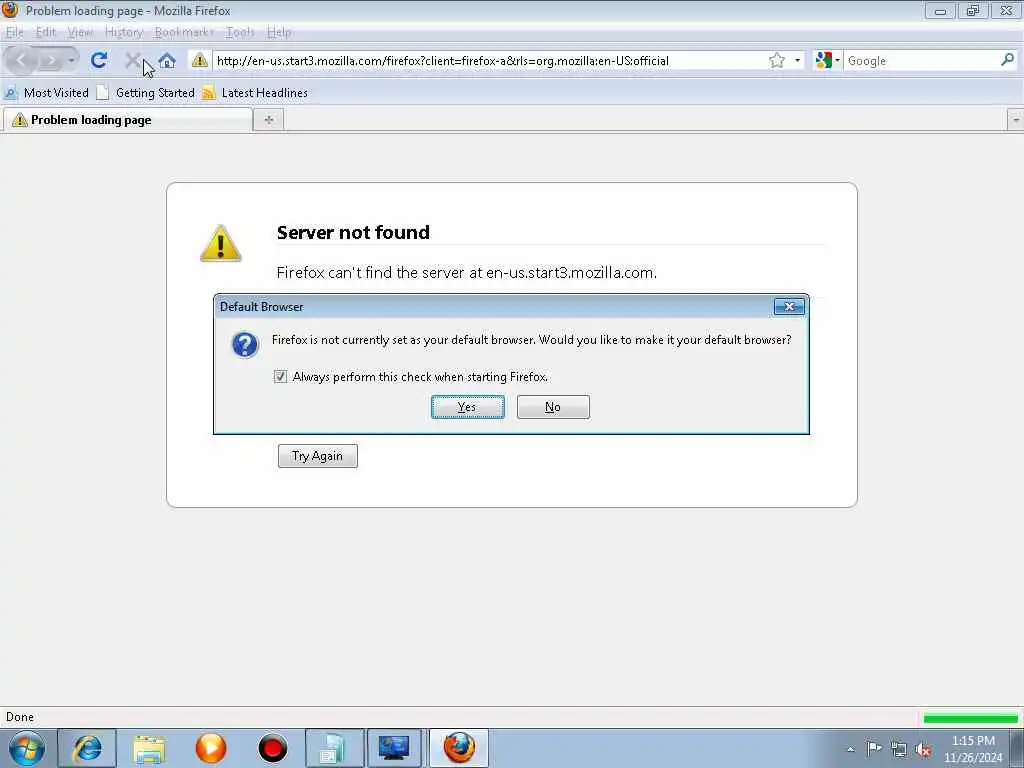Image resolution: width=1024 pixels, height=768 pixels.
Task: Open Windows Explorer folder in taskbar
Action: pos(149,748)
